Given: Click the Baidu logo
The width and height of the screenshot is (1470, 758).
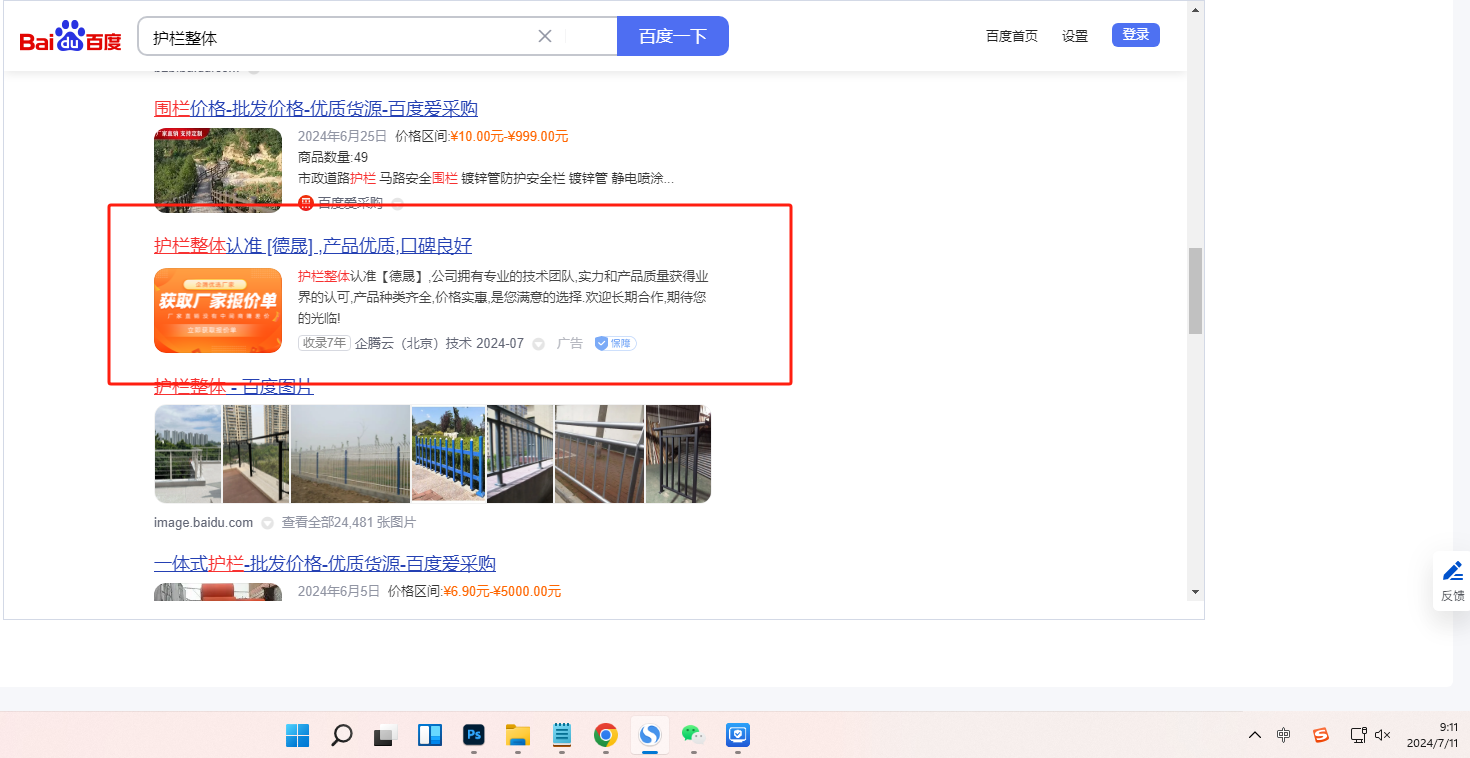Looking at the screenshot, I should [70, 38].
